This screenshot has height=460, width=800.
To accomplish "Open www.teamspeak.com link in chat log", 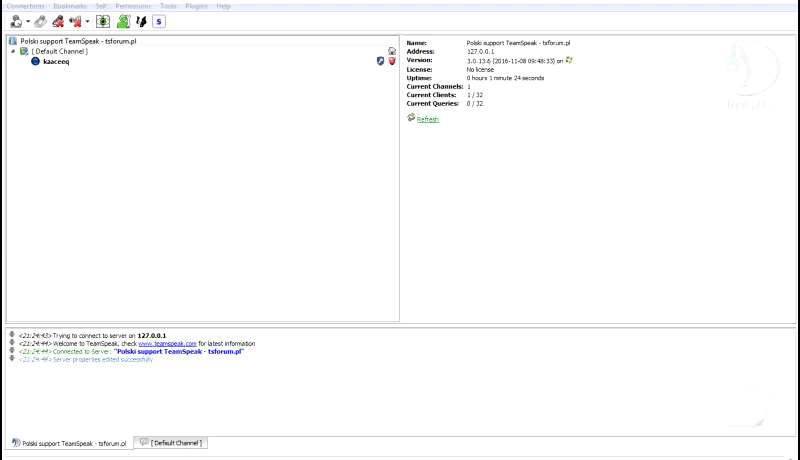I will (x=167, y=344).
